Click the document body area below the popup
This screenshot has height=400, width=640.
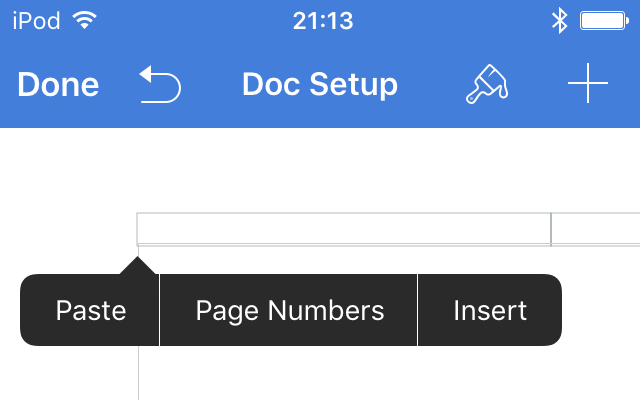(x=388, y=372)
